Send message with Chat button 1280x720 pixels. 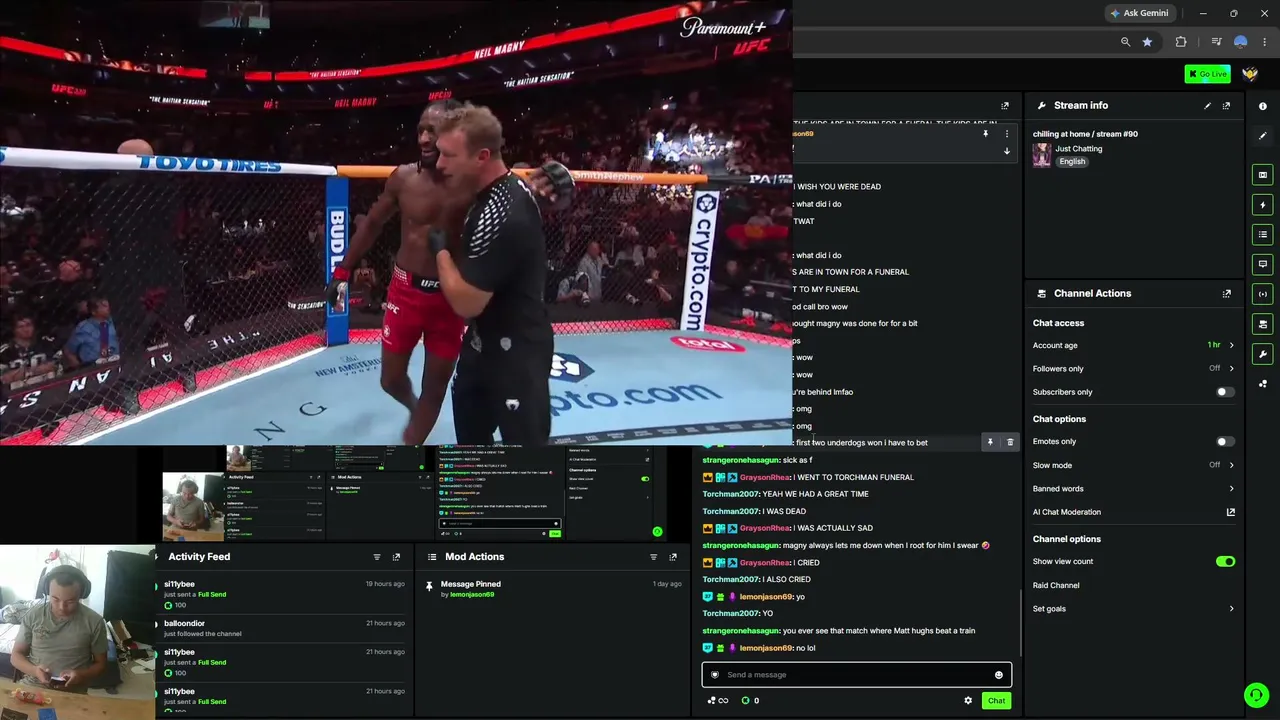click(996, 701)
